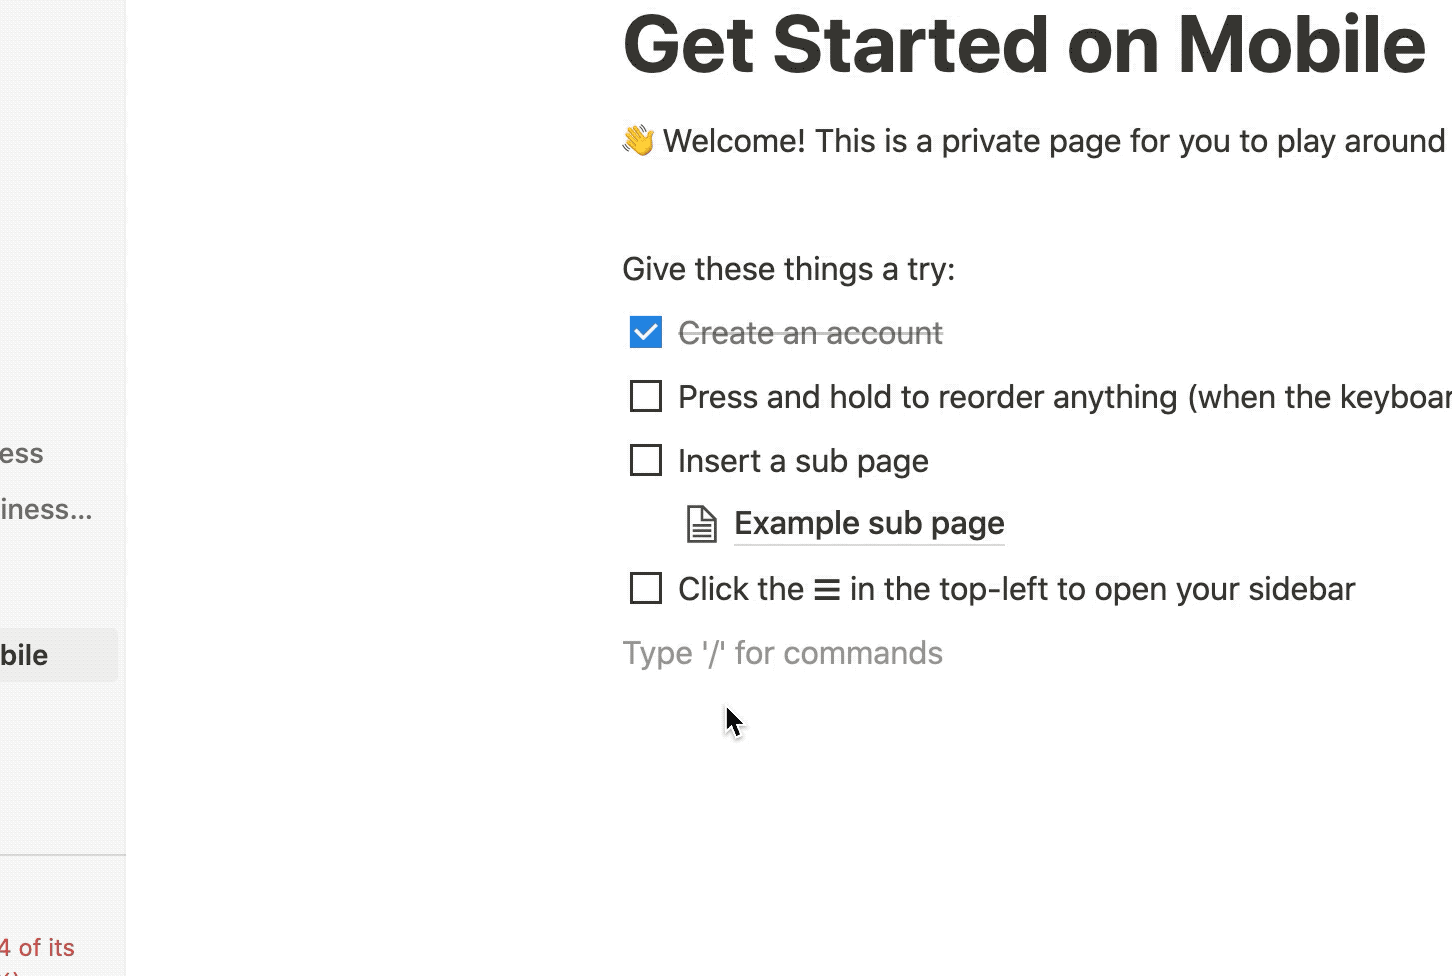Click the red '4 of its' link bottom-left

point(37,947)
